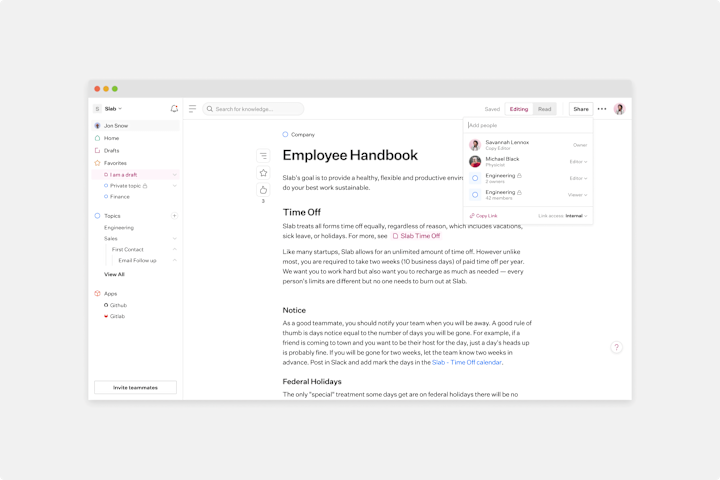The height and width of the screenshot is (480, 720).
Task: Open the table of contents outline icon
Action: [263, 156]
